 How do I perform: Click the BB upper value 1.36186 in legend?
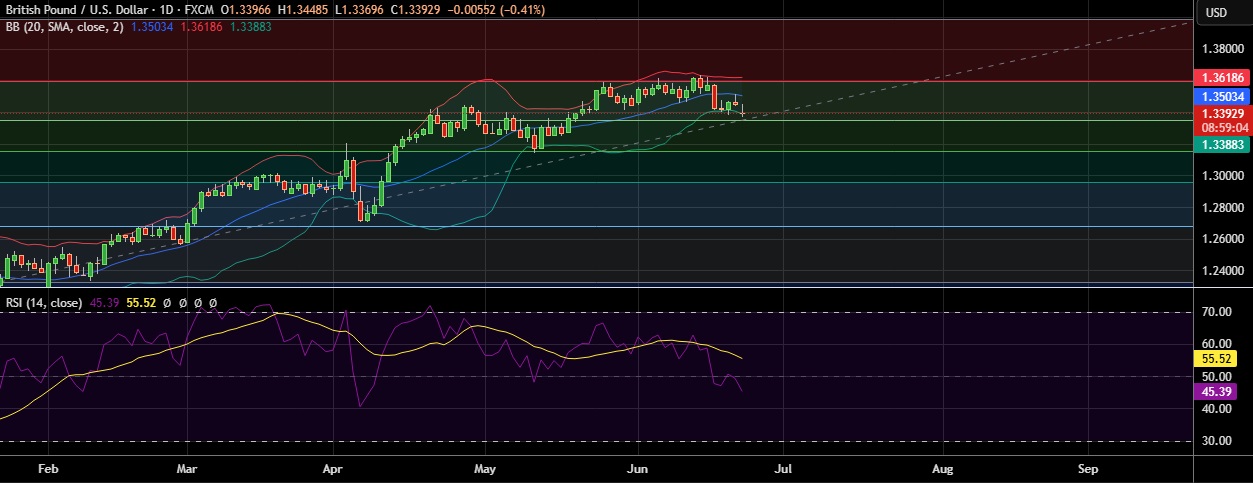[x=202, y=27]
